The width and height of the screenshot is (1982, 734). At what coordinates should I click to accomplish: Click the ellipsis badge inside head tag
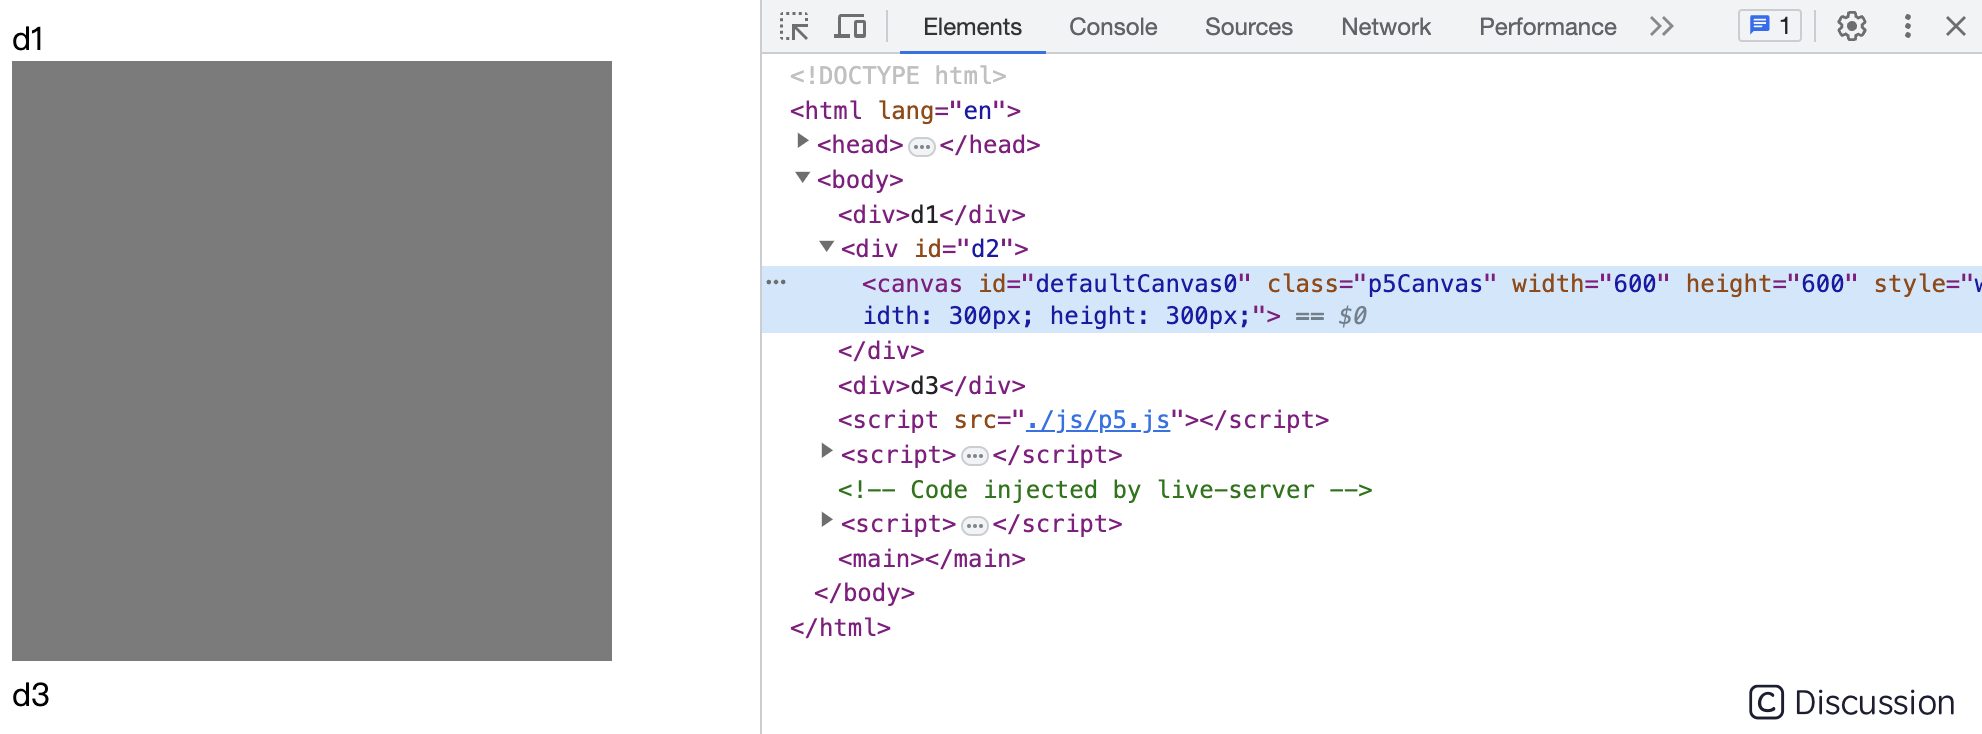click(921, 147)
